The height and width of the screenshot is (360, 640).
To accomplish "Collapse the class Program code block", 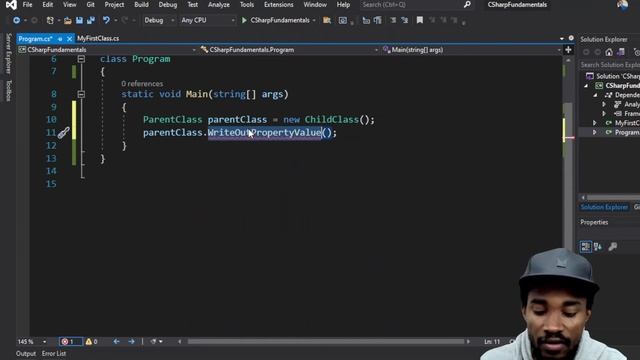I will tap(81, 59).
